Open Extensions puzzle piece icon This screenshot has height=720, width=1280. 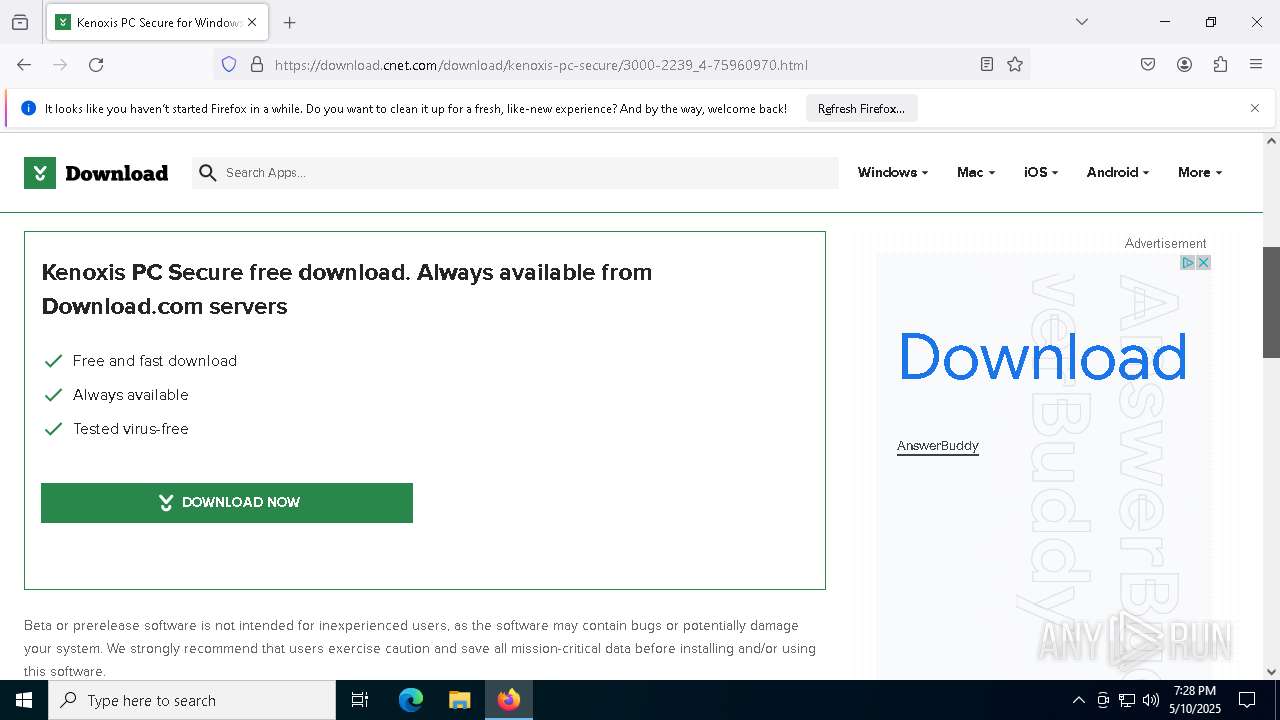coord(1220,65)
